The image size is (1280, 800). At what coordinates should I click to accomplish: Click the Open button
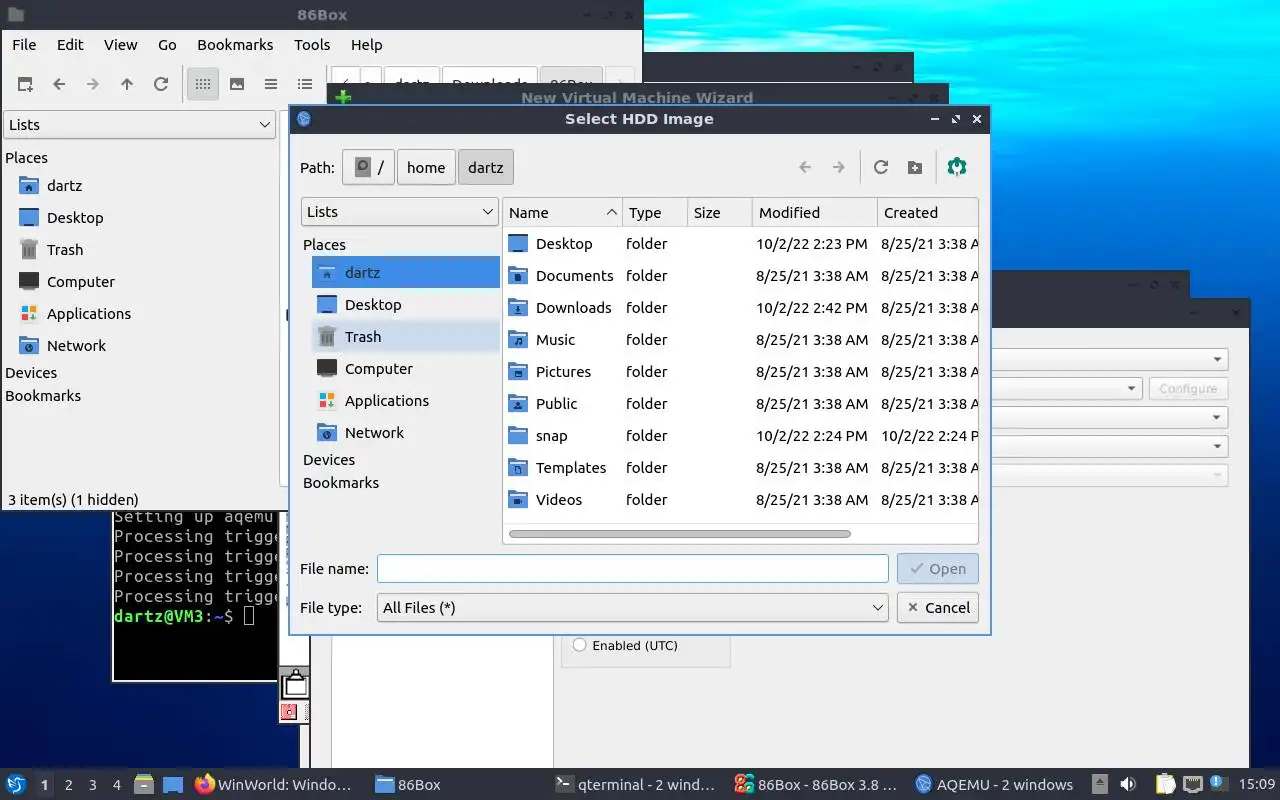click(x=938, y=568)
